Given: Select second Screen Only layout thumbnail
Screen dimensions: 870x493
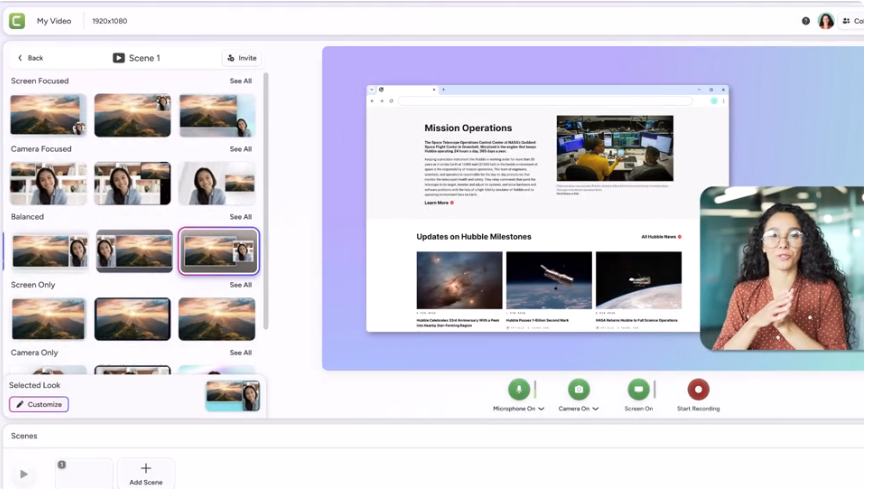Looking at the screenshot, I should [133, 319].
